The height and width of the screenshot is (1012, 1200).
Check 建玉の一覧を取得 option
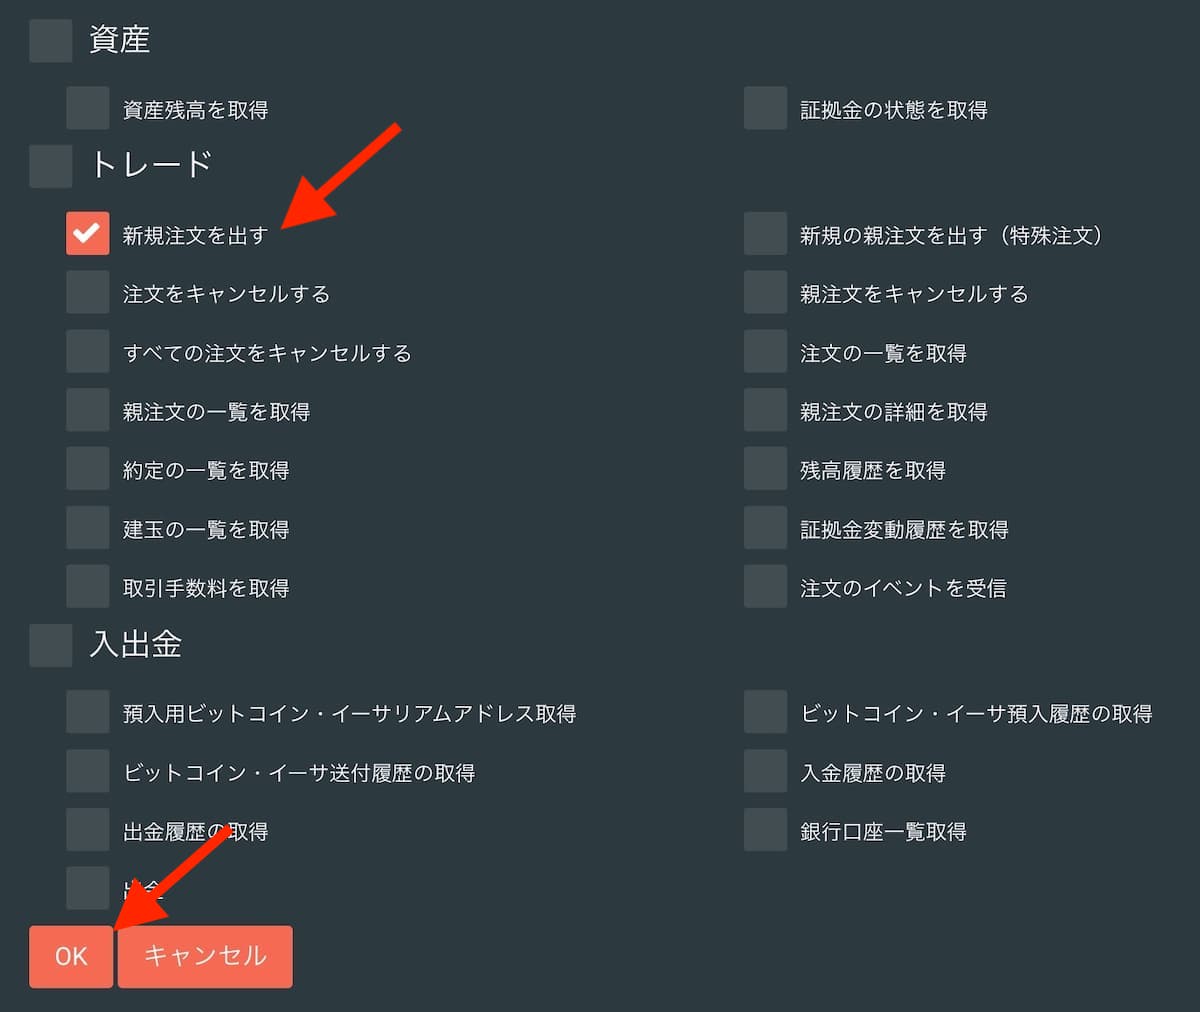coord(88,528)
